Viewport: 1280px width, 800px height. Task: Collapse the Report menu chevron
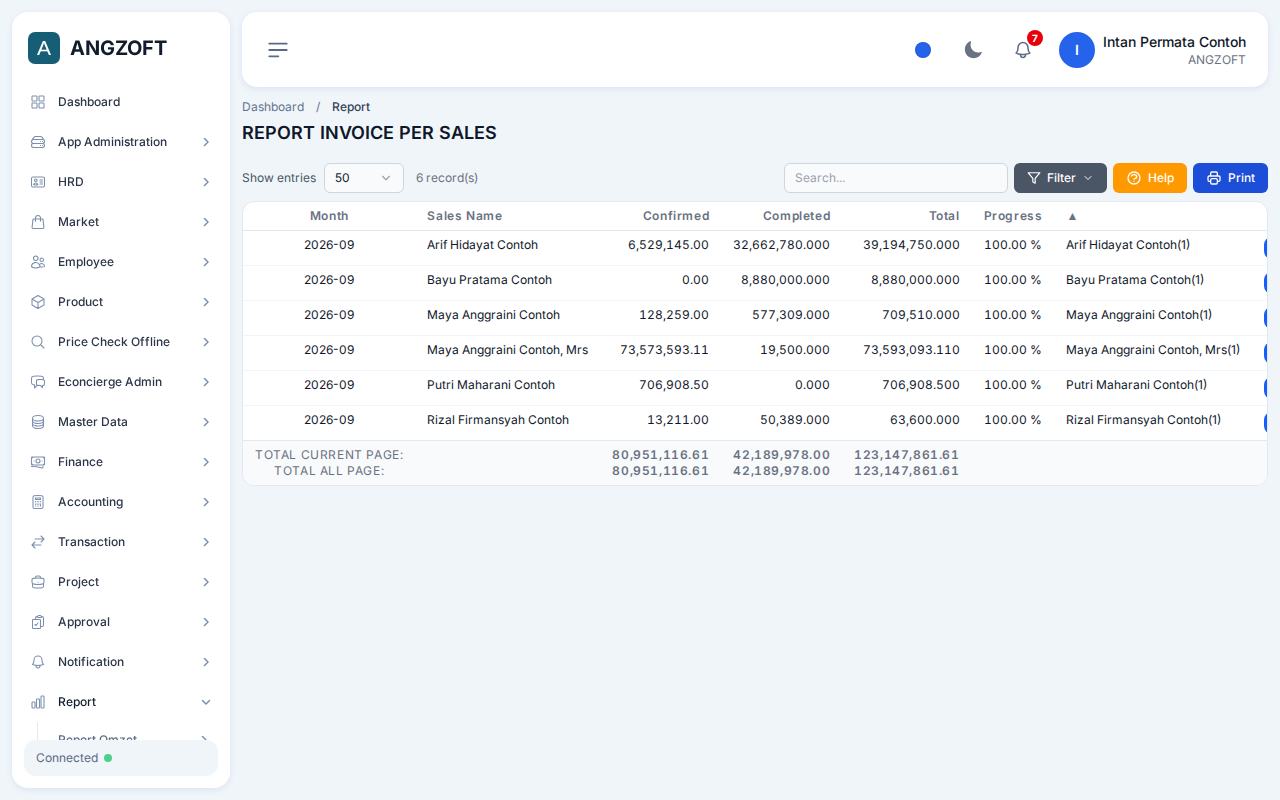tap(206, 702)
